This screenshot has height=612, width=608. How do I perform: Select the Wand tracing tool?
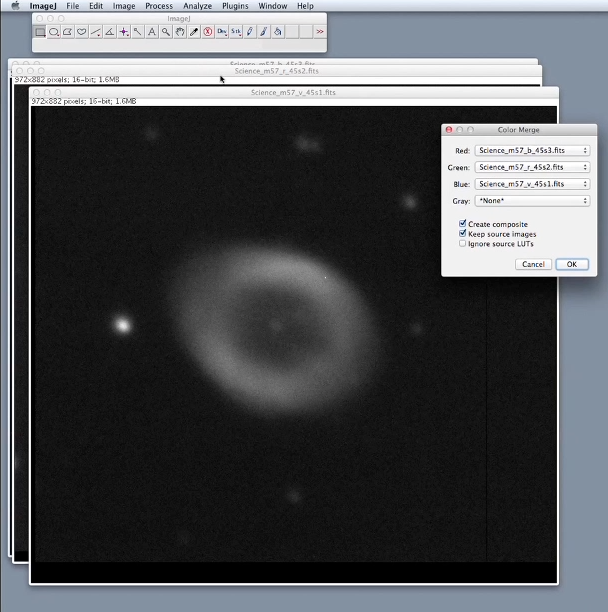[138, 32]
